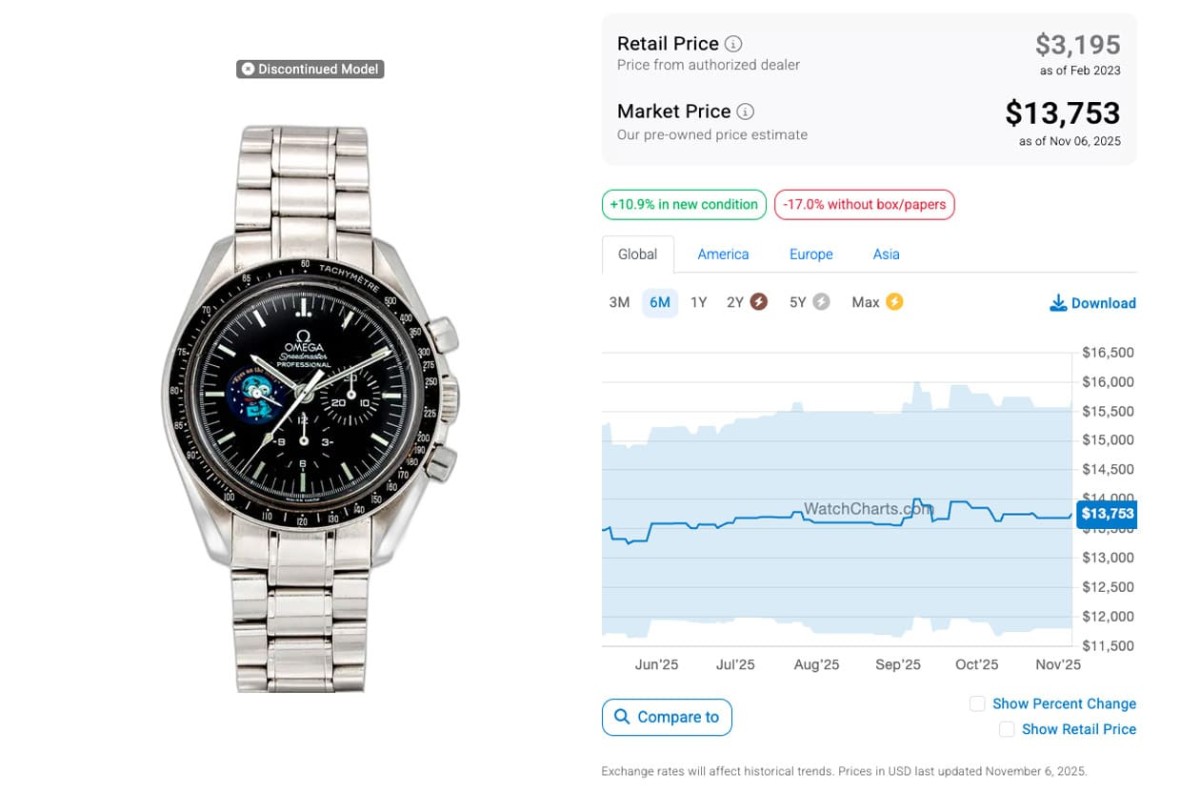Switch chart to 1Y range

tap(699, 303)
